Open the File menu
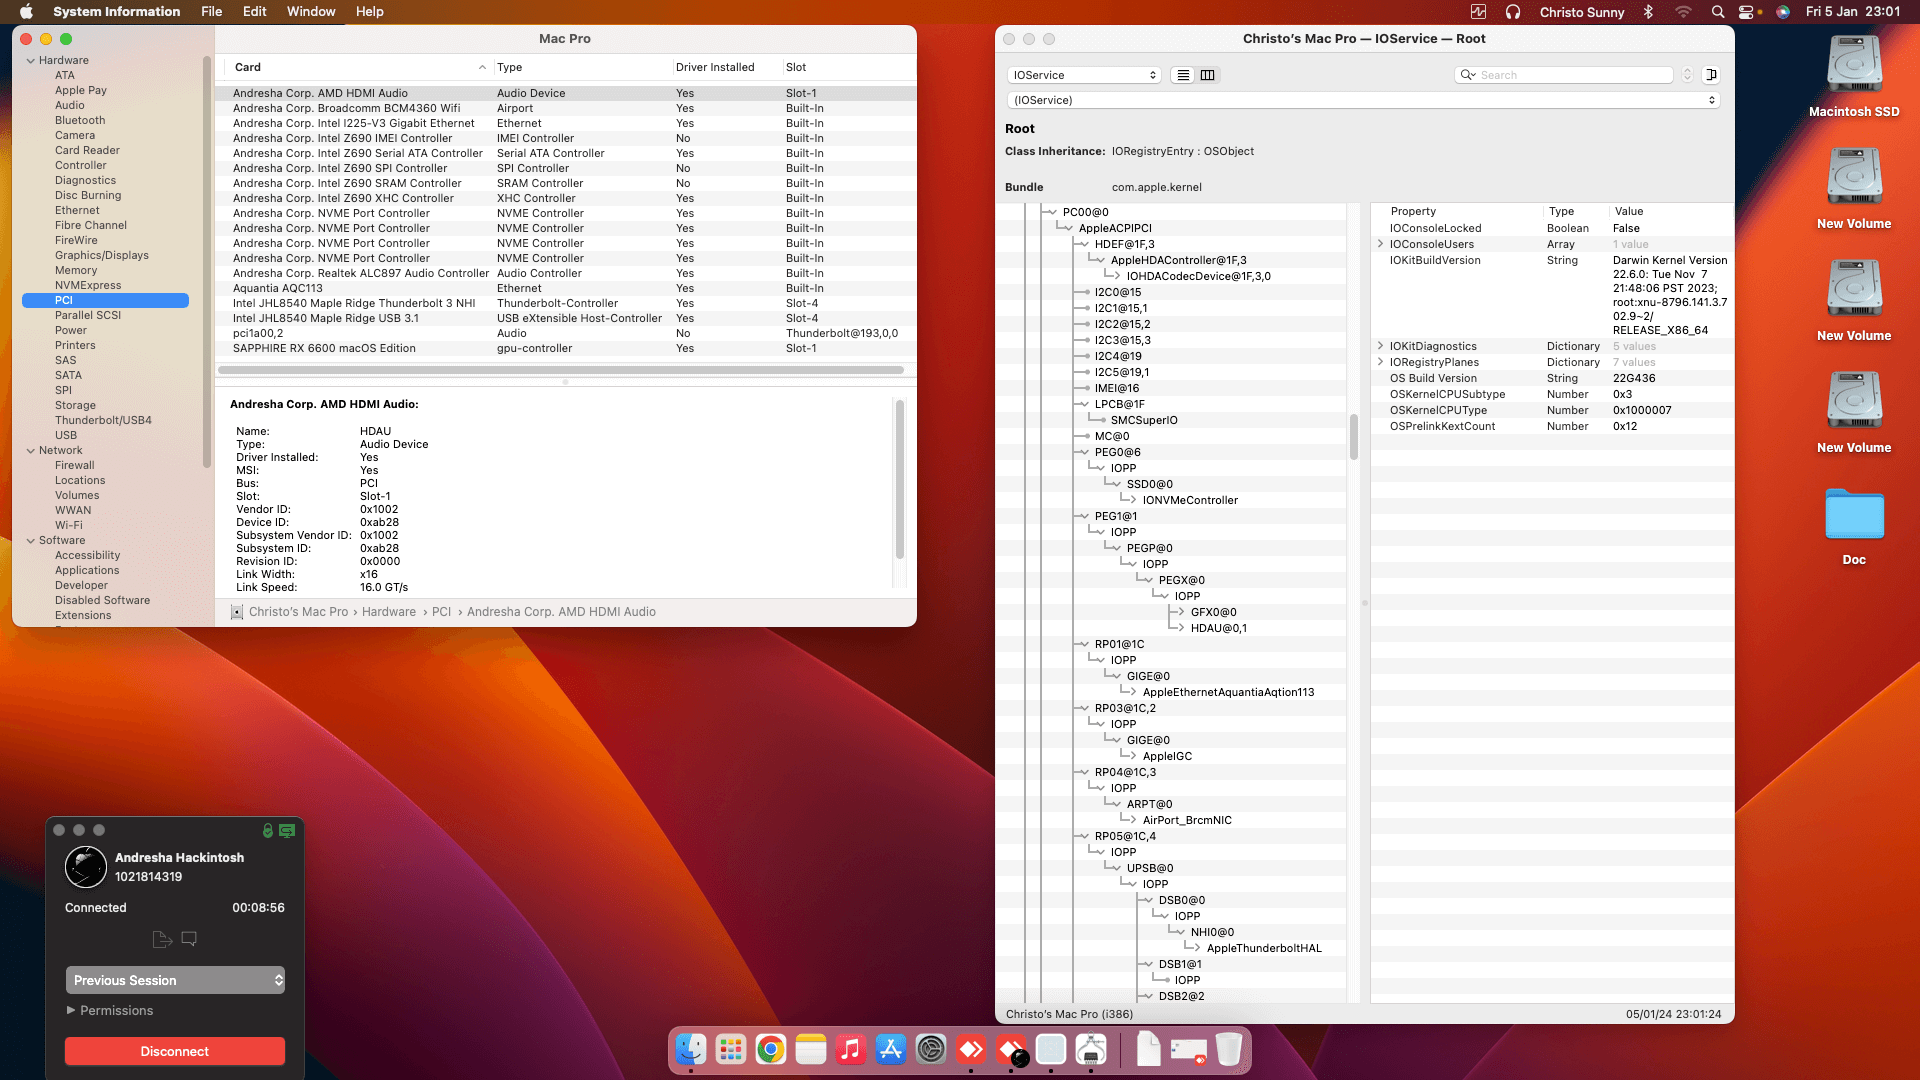Image resolution: width=1920 pixels, height=1080 pixels. coord(211,12)
